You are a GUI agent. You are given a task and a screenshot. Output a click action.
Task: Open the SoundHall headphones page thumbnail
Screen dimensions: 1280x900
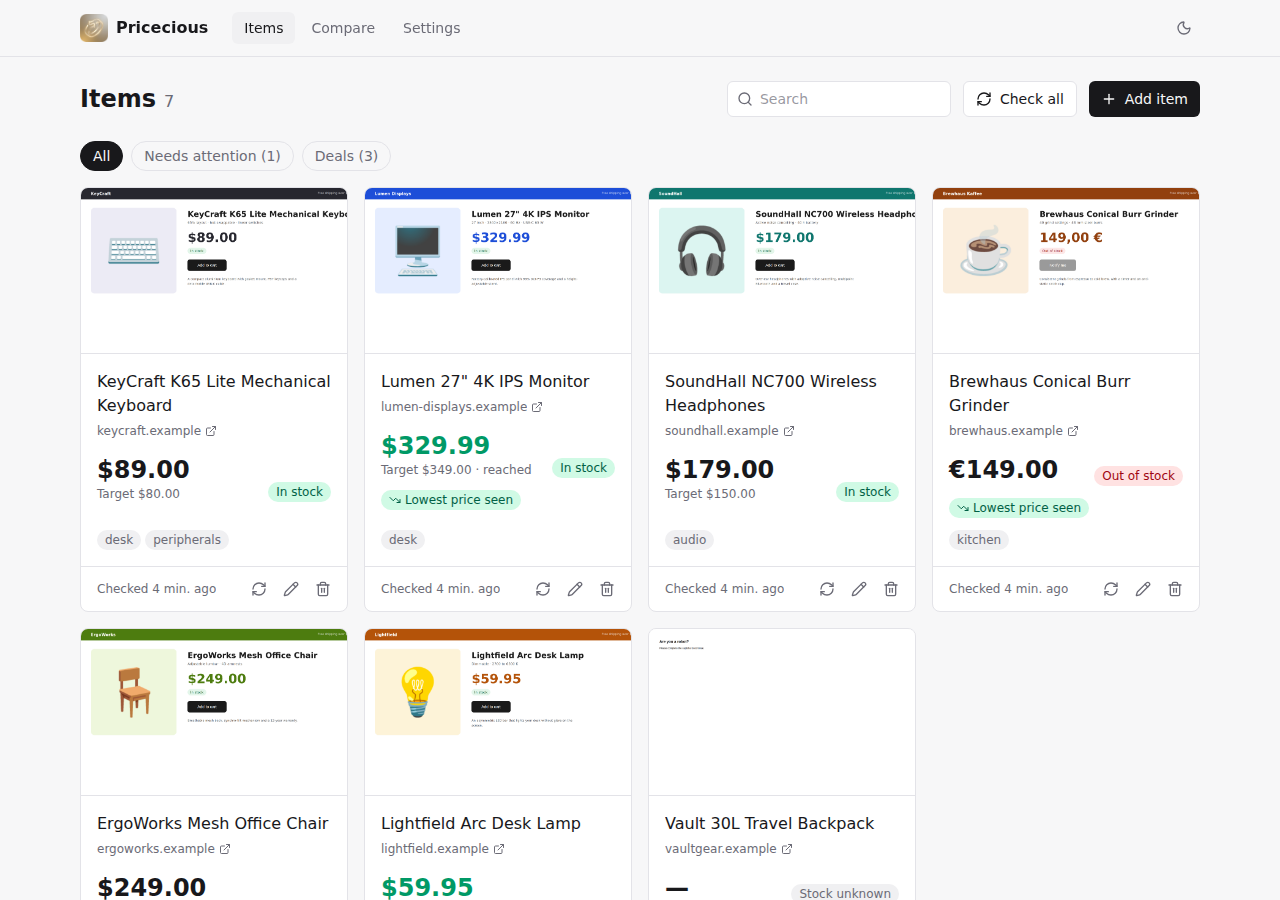point(782,271)
